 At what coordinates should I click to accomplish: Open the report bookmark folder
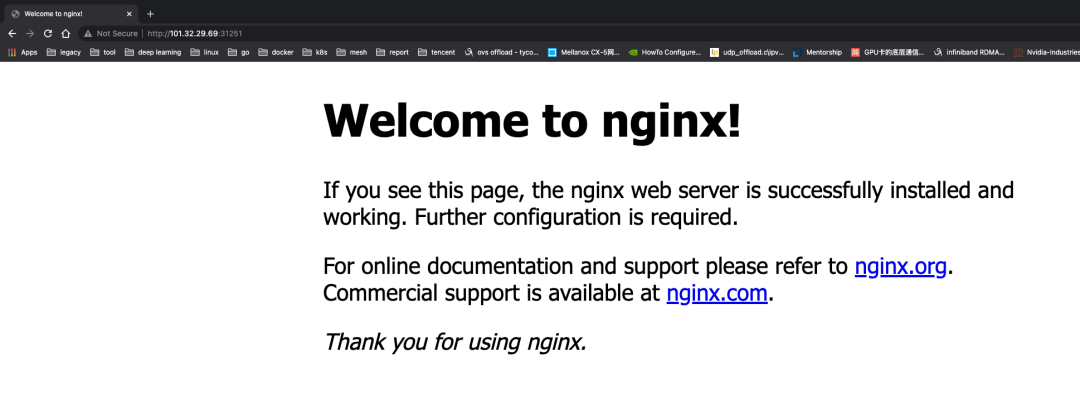[x=393, y=52]
